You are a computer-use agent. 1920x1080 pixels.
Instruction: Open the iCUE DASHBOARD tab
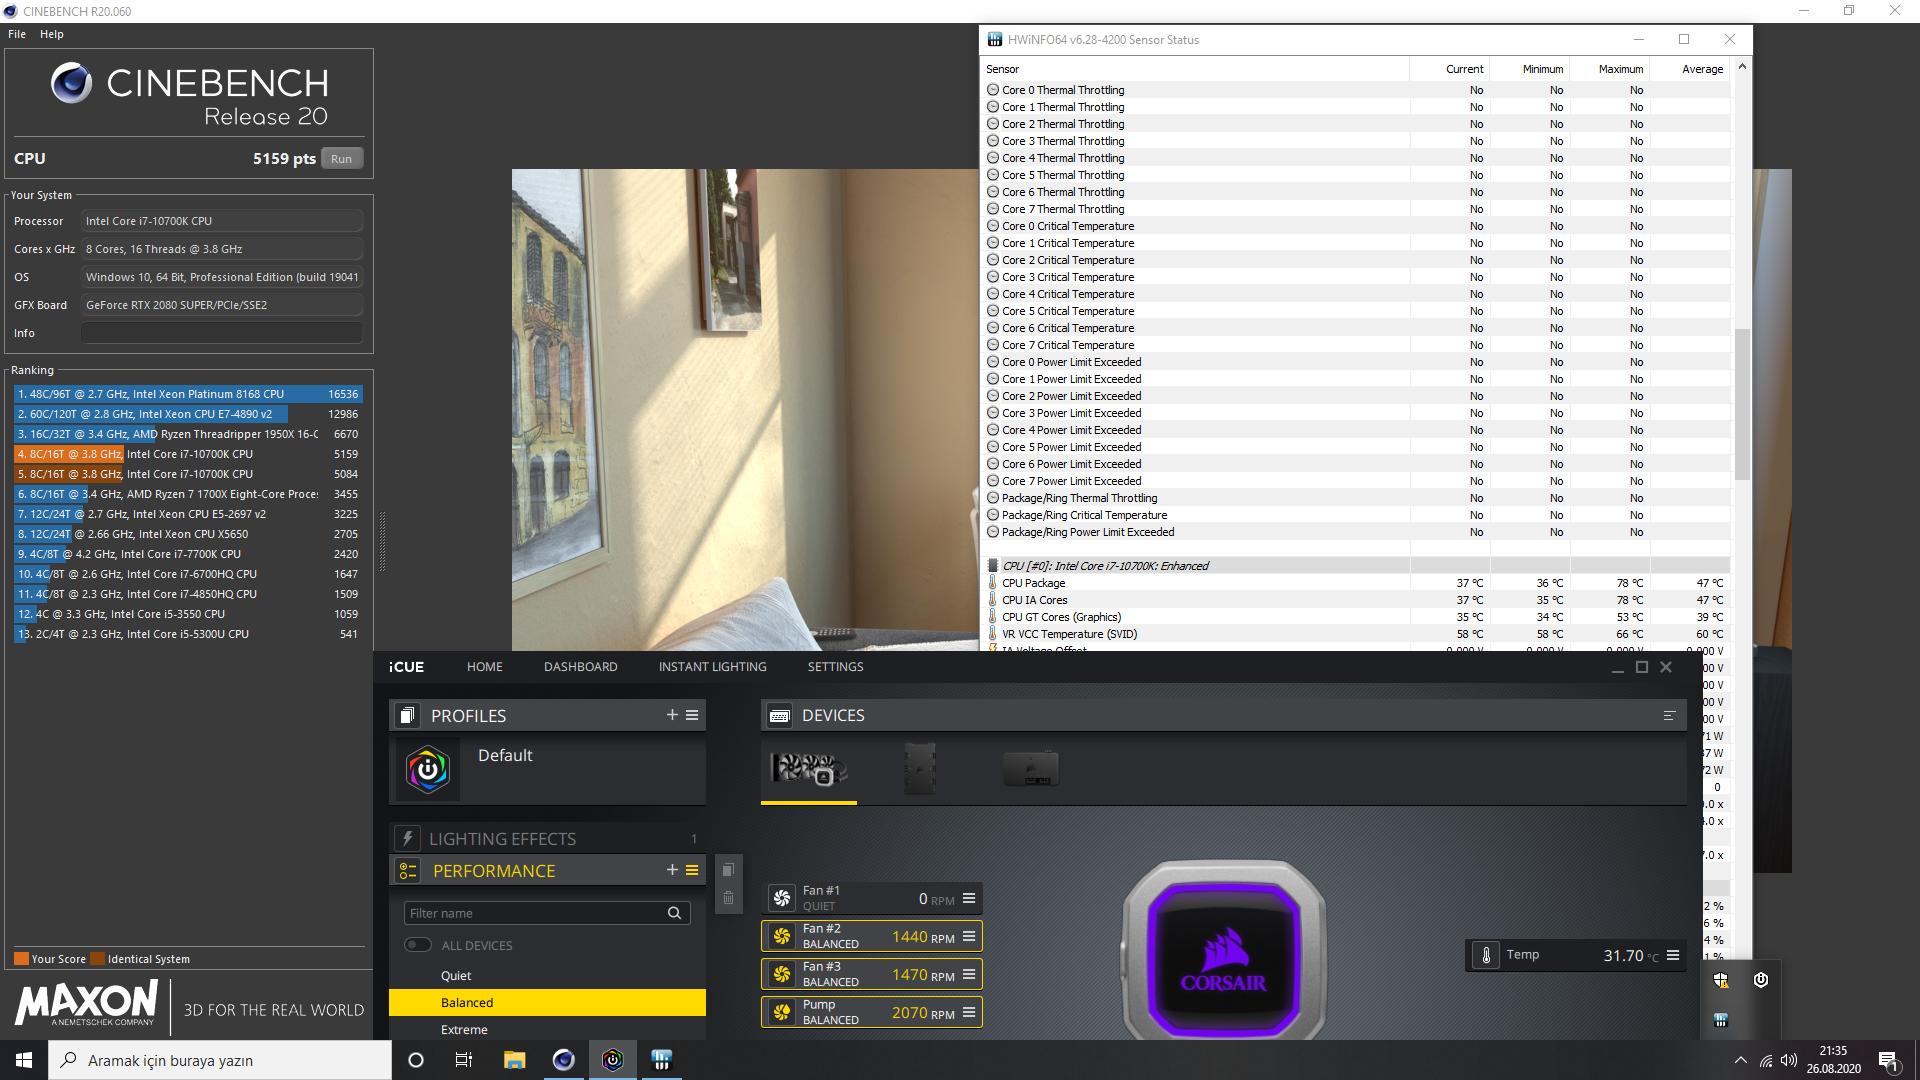tap(581, 667)
